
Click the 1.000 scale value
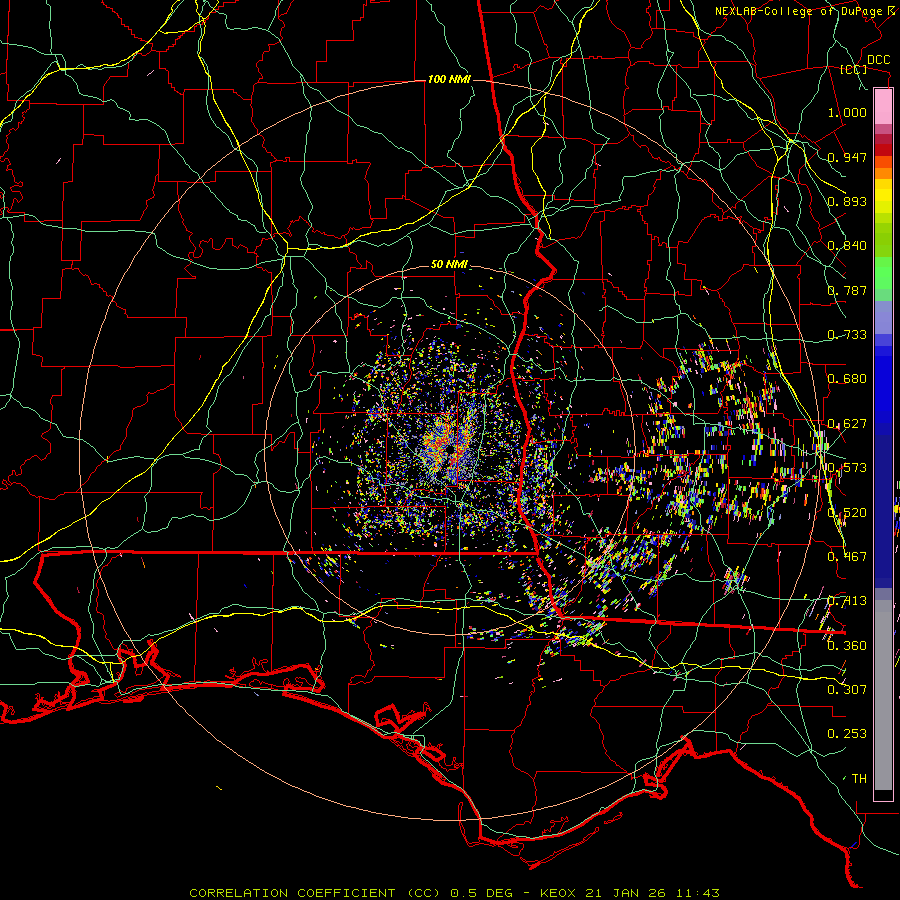tap(847, 112)
